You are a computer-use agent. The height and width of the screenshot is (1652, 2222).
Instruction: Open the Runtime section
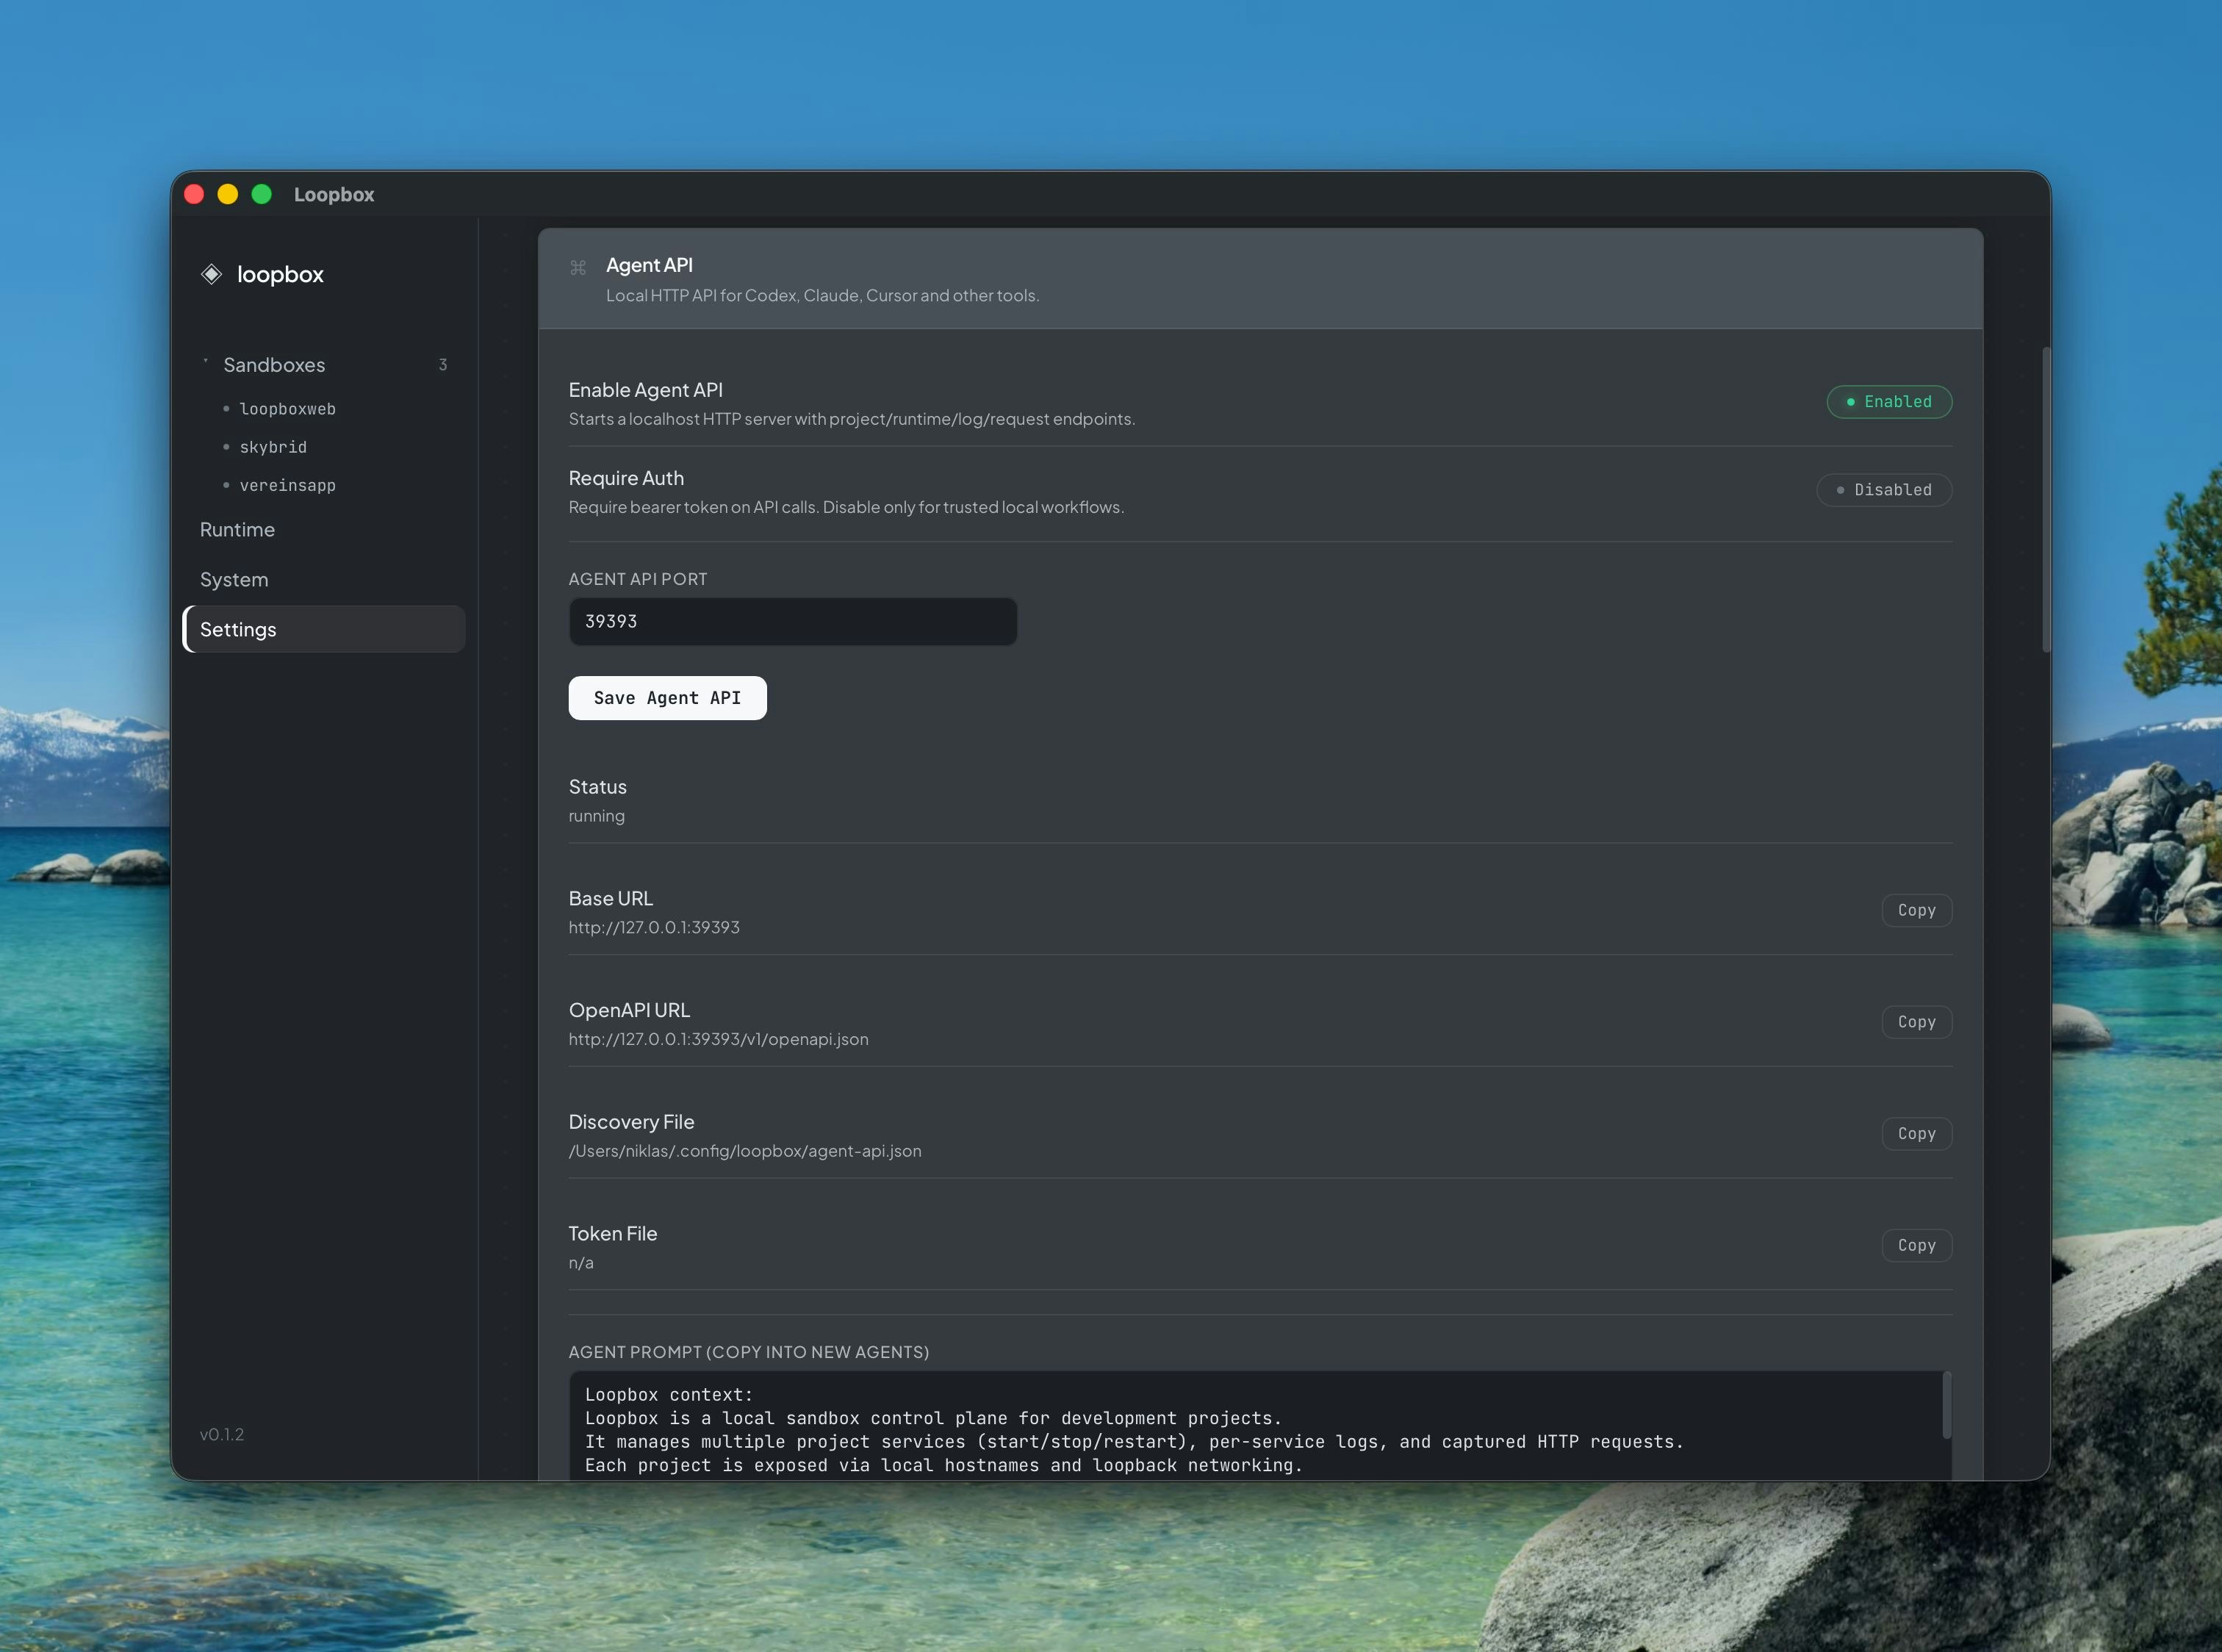[x=237, y=529]
